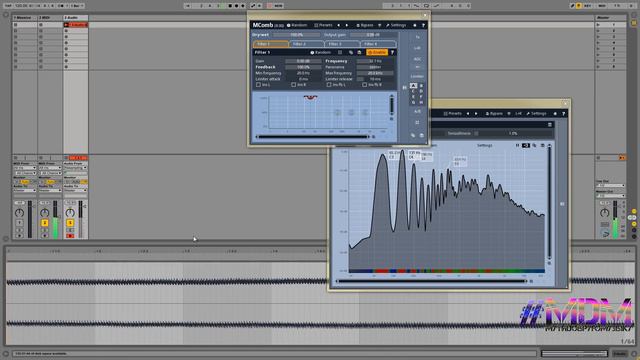Randomize all MComb settings in top bar
The width and height of the screenshot is (640, 360).
pos(297,25)
